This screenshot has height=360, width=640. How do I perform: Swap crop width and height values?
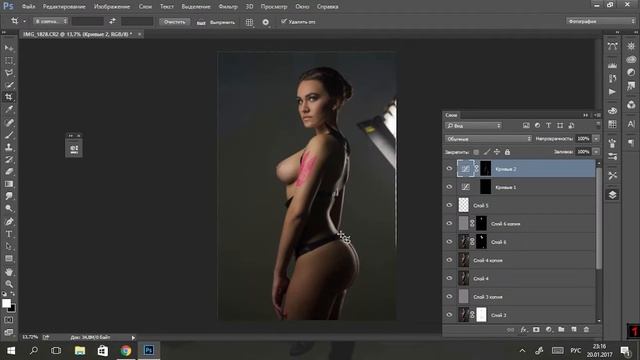point(112,21)
